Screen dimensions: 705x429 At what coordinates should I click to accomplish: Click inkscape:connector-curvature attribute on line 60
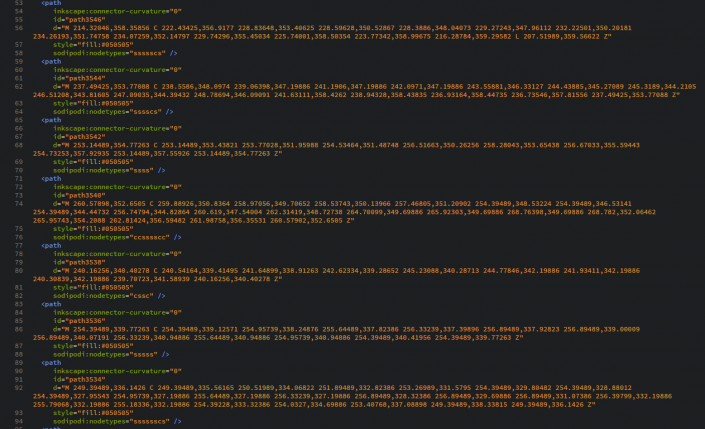coord(117,70)
